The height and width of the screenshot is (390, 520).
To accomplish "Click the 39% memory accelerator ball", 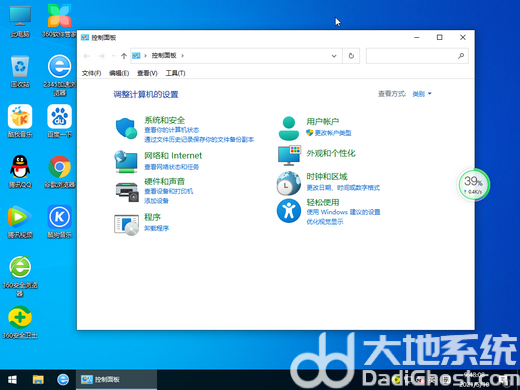I will [x=474, y=185].
